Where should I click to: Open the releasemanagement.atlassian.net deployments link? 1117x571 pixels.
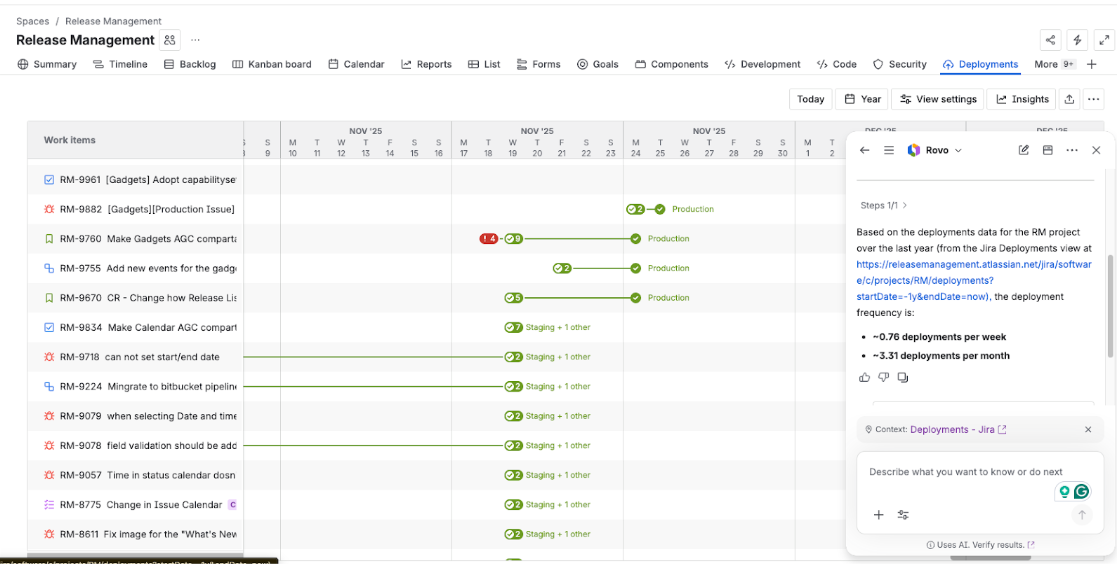pos(973,280)
